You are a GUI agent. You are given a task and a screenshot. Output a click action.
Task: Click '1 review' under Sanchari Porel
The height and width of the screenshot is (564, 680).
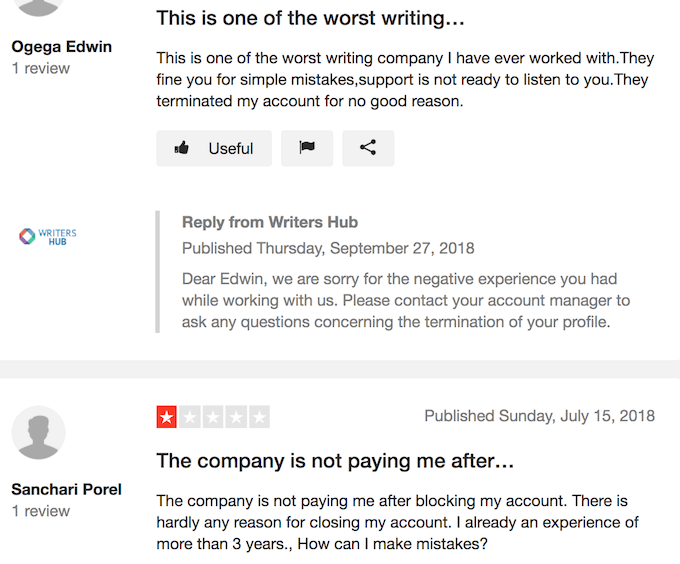click(40, 511)
